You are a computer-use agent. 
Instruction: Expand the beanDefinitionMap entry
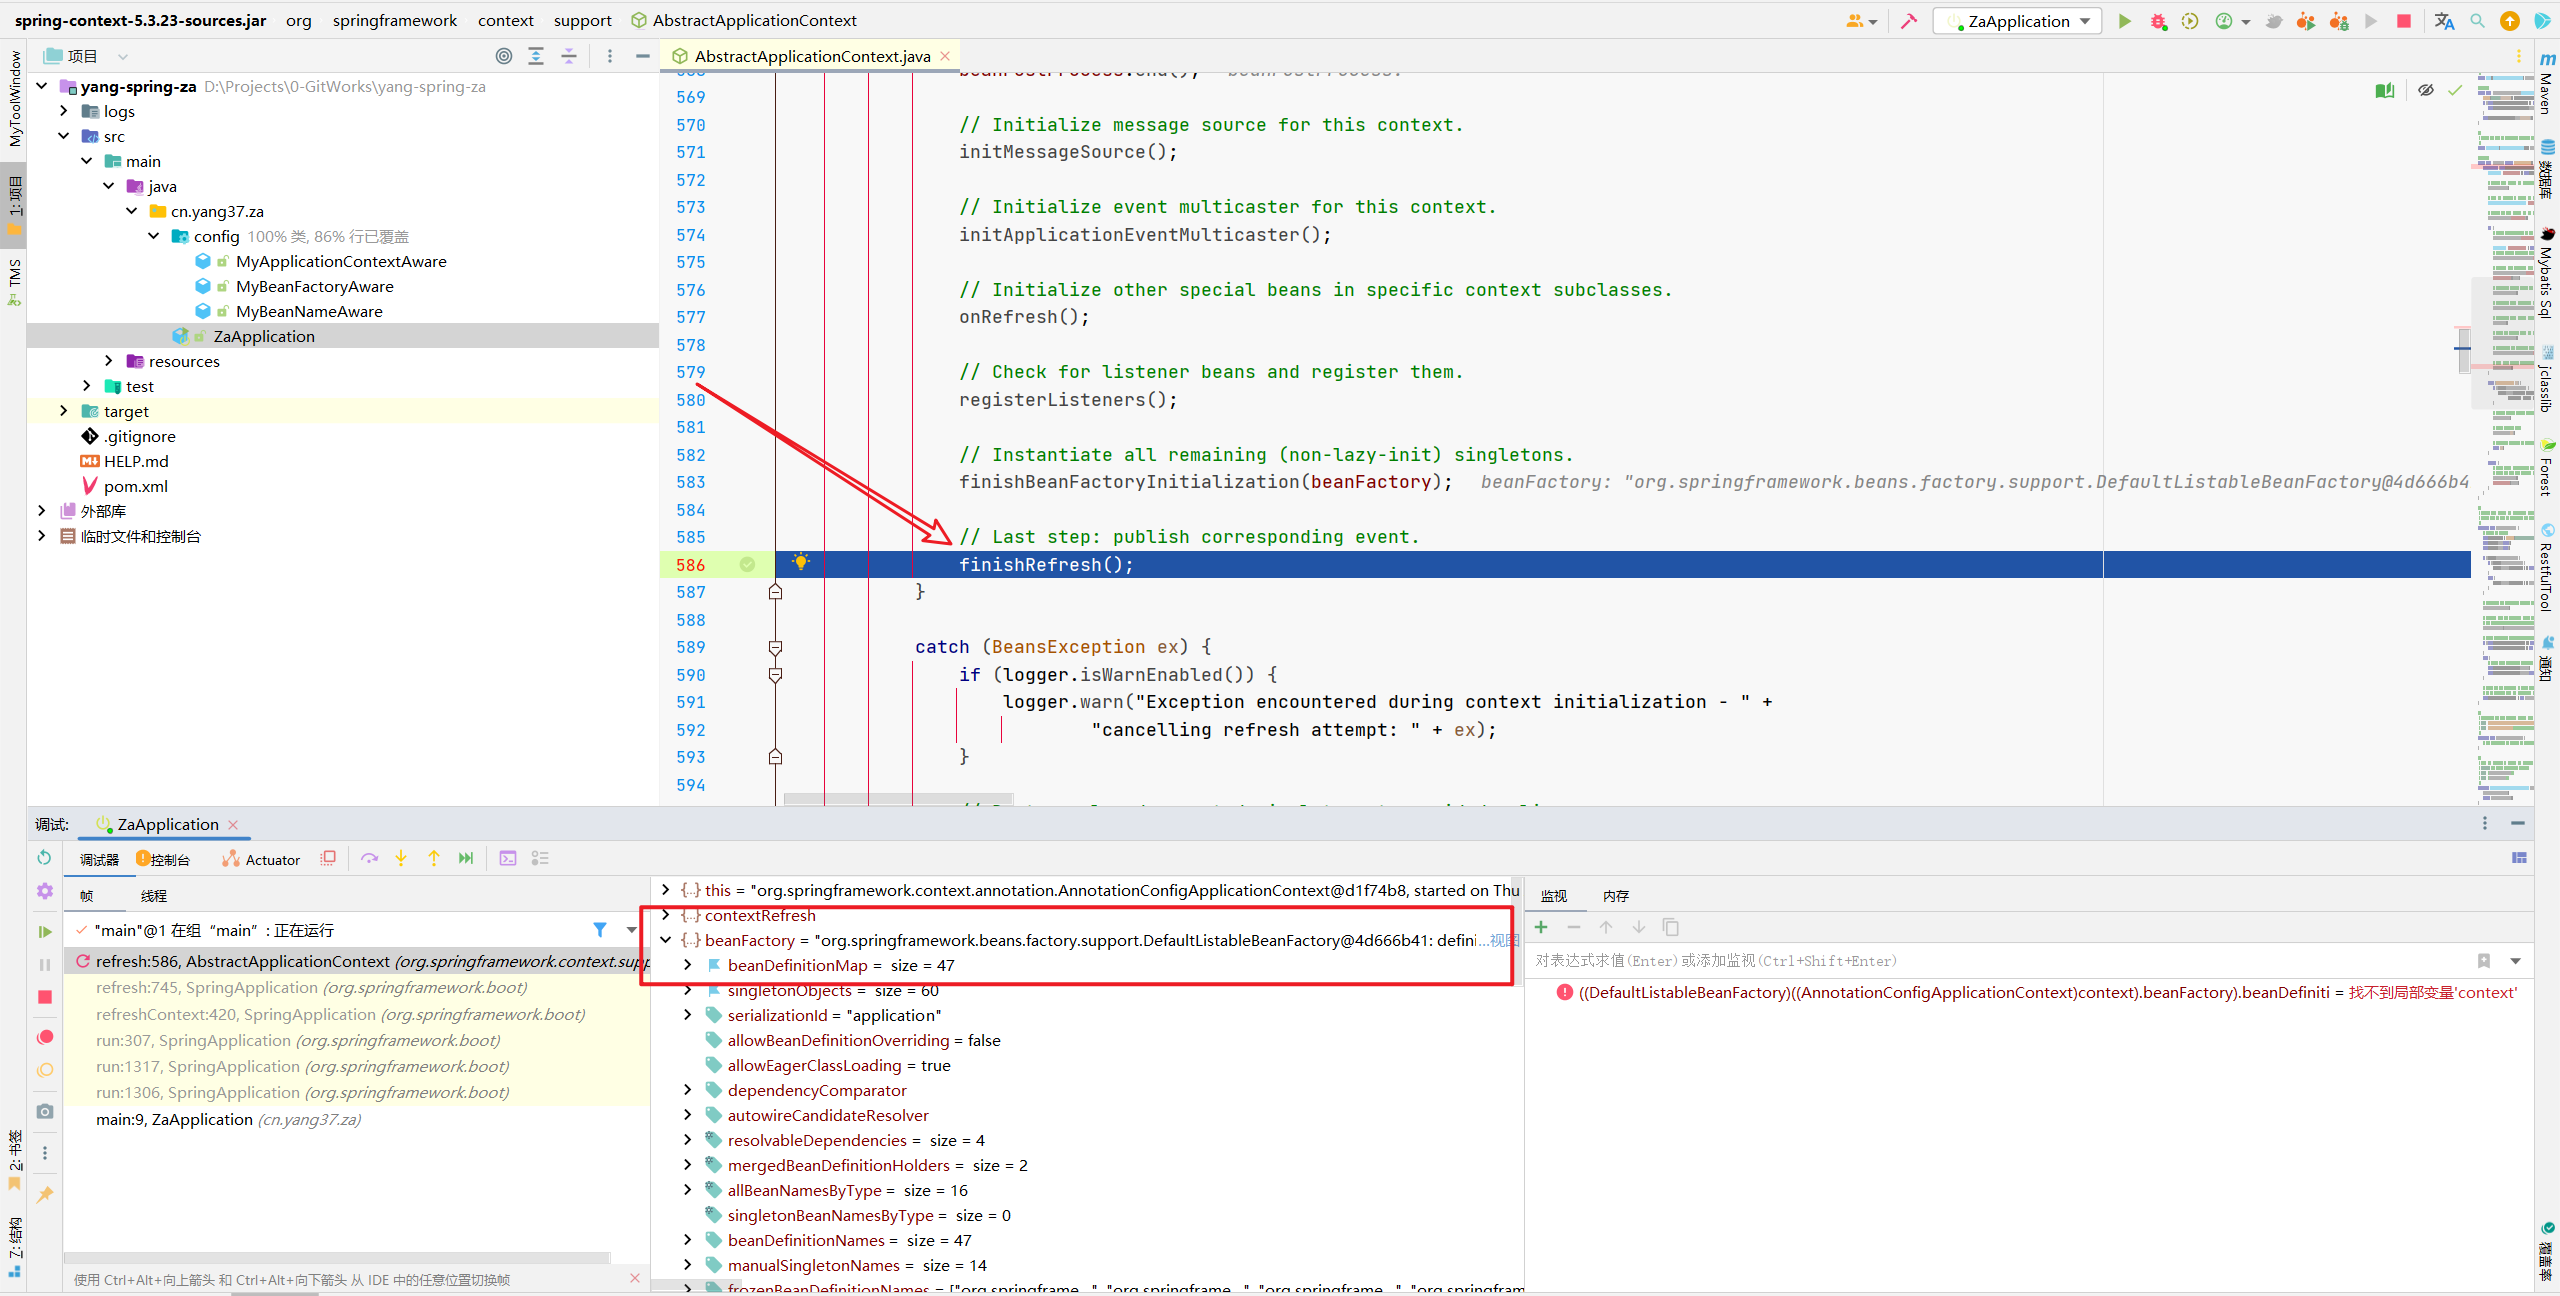coord(688,965)
